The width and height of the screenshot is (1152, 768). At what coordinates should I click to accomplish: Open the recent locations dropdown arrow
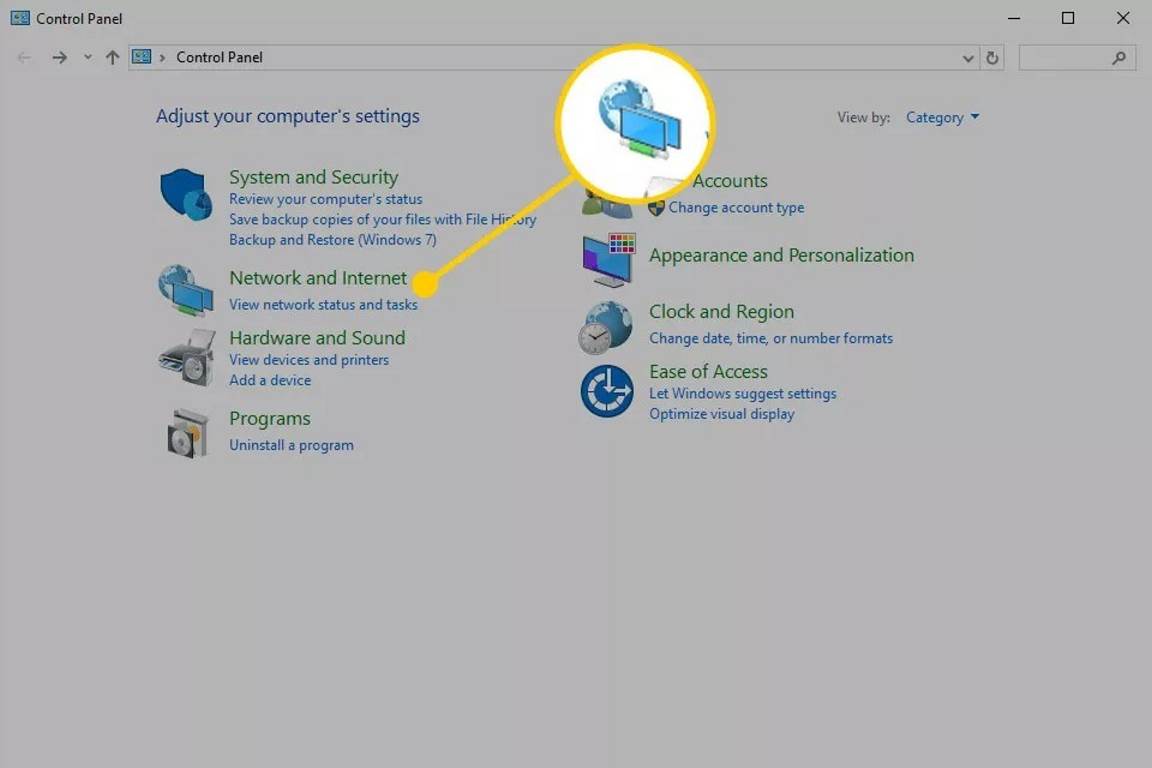point(88,58)
